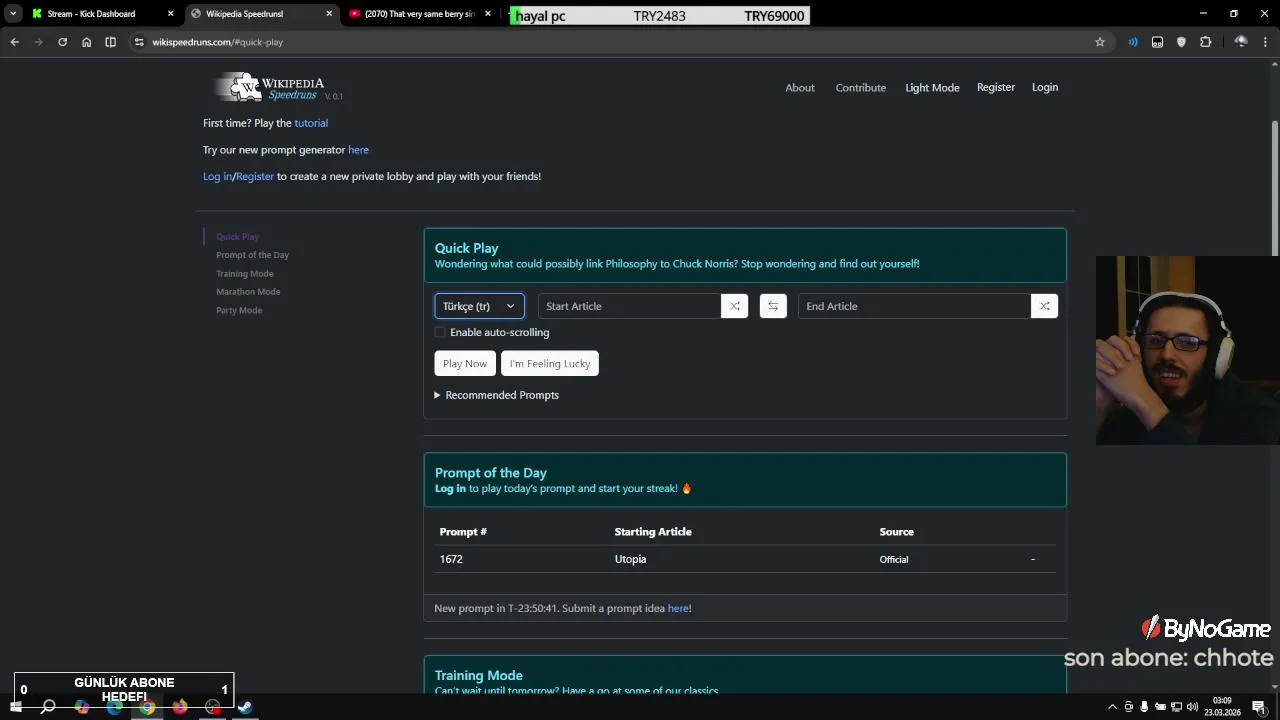Open the browser extensions puzzle icon
Viewport: 1280px width, 720px height.
click(x=1205, y=42)
